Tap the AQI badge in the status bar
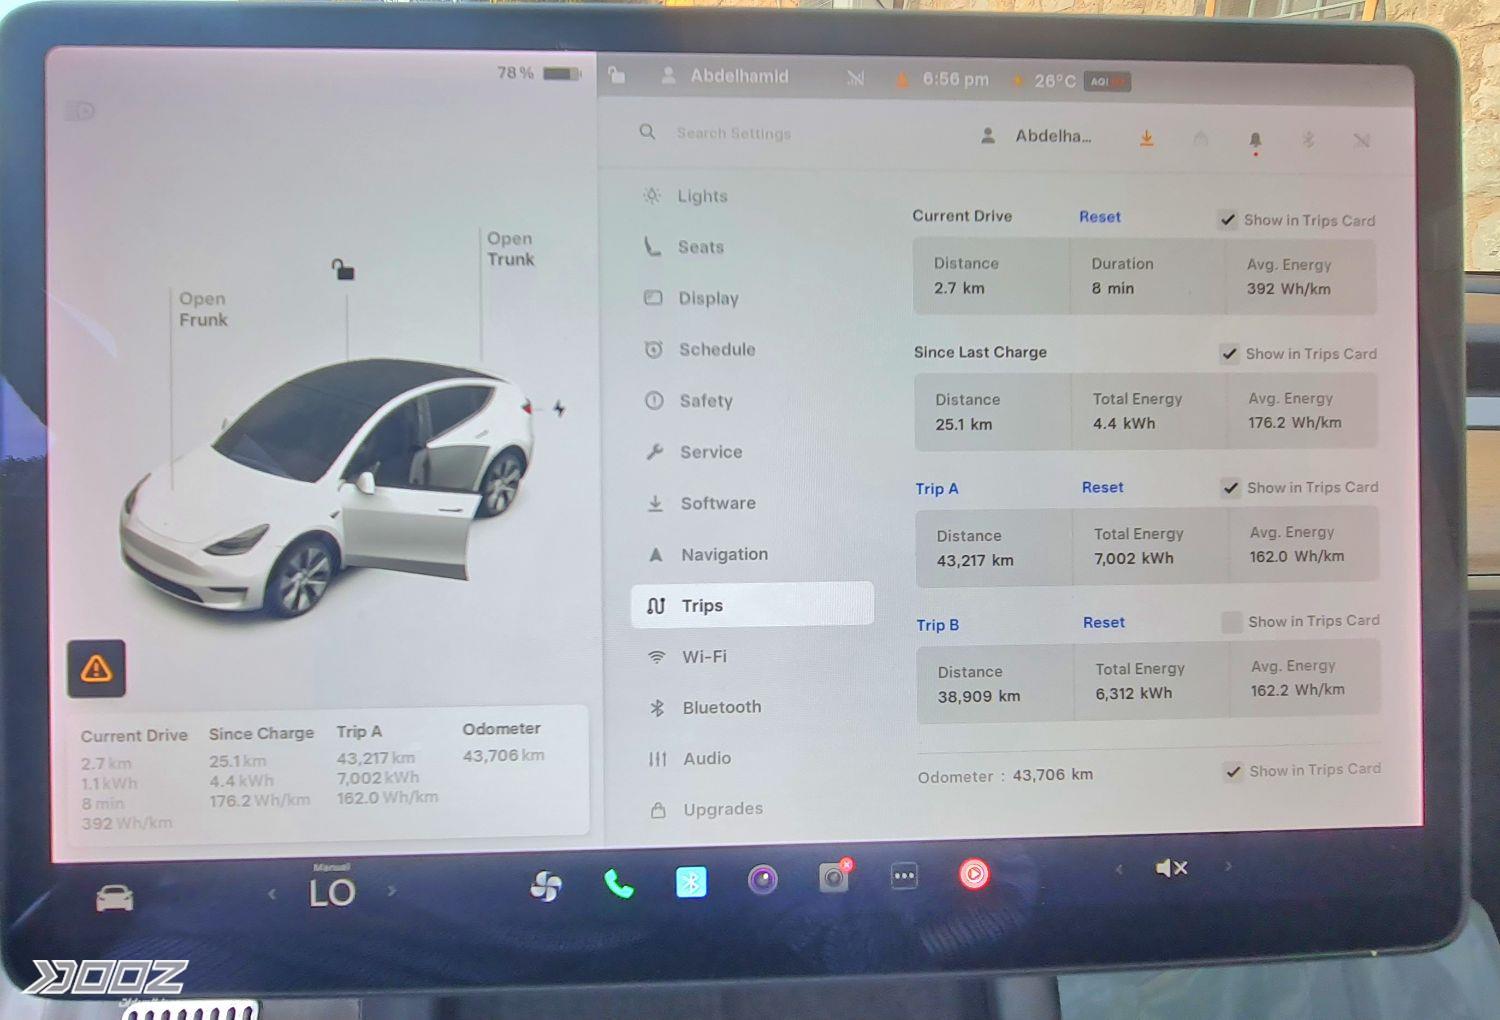This screenshot has height=1020, width=1500. coord(1107,81)
